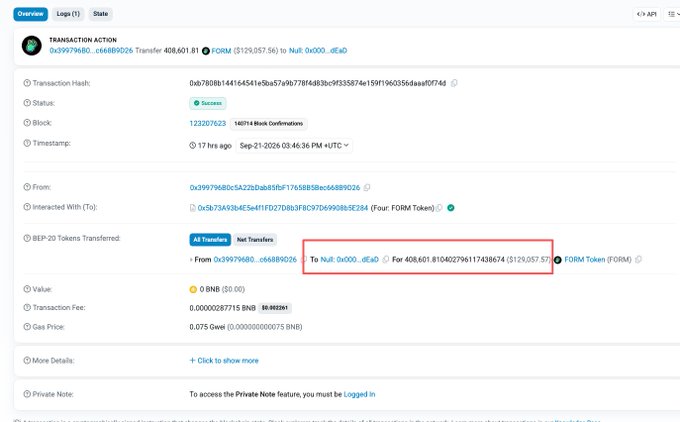The image size is (680, 422).
Task: Click the $0.002261 fee badge
Action: 275,308
